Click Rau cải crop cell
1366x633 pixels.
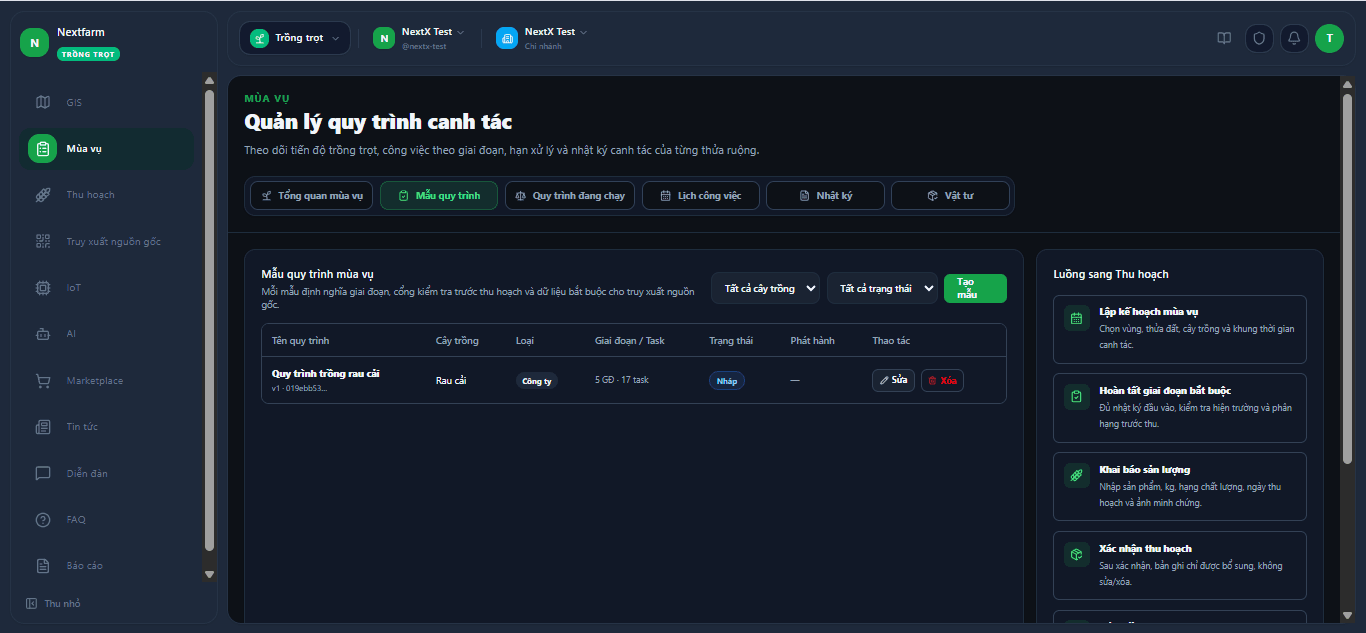coord(451,380)
